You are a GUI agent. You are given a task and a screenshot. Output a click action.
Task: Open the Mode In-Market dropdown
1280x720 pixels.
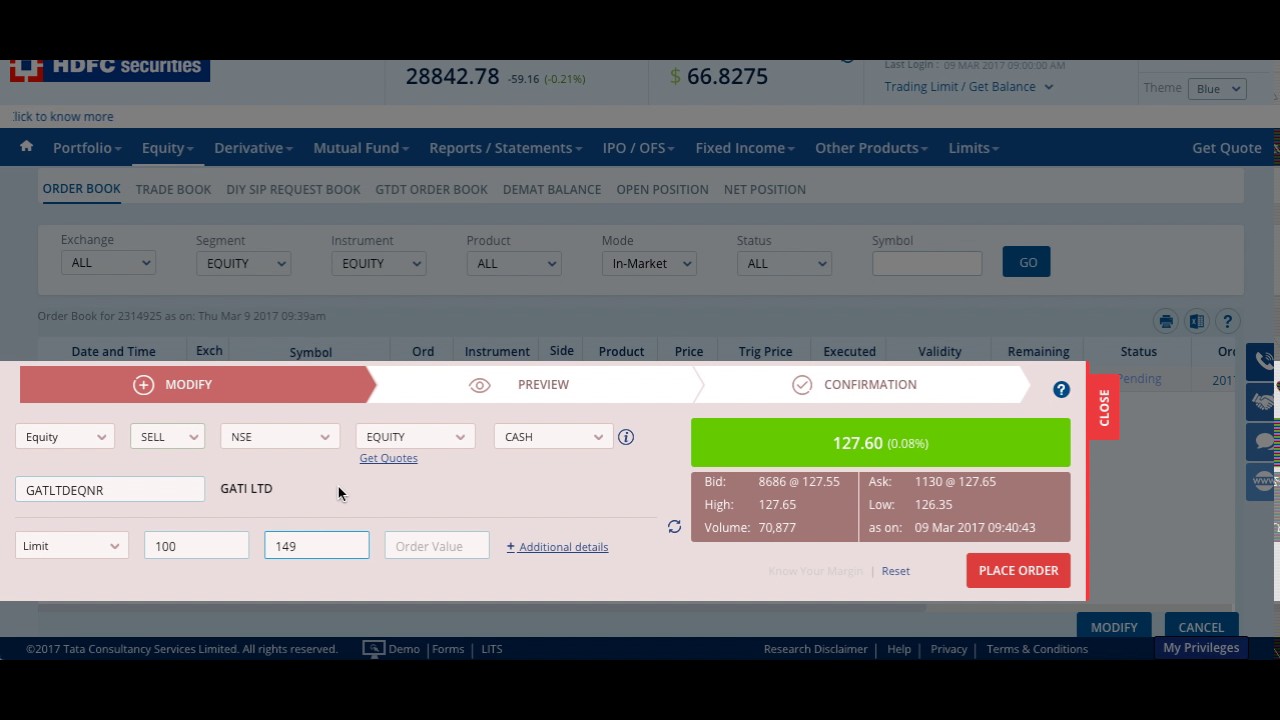tap(648, 263)
